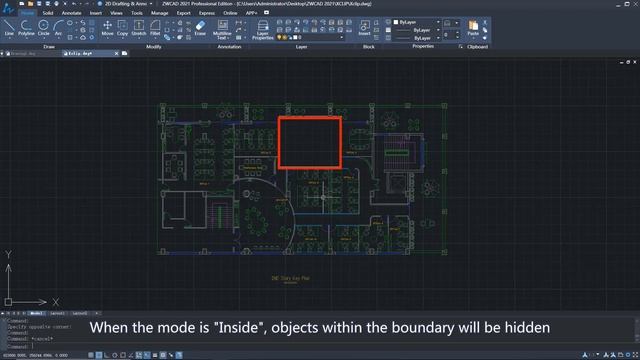
Task: Switch to the Model tab
Action: click(37, 313)
